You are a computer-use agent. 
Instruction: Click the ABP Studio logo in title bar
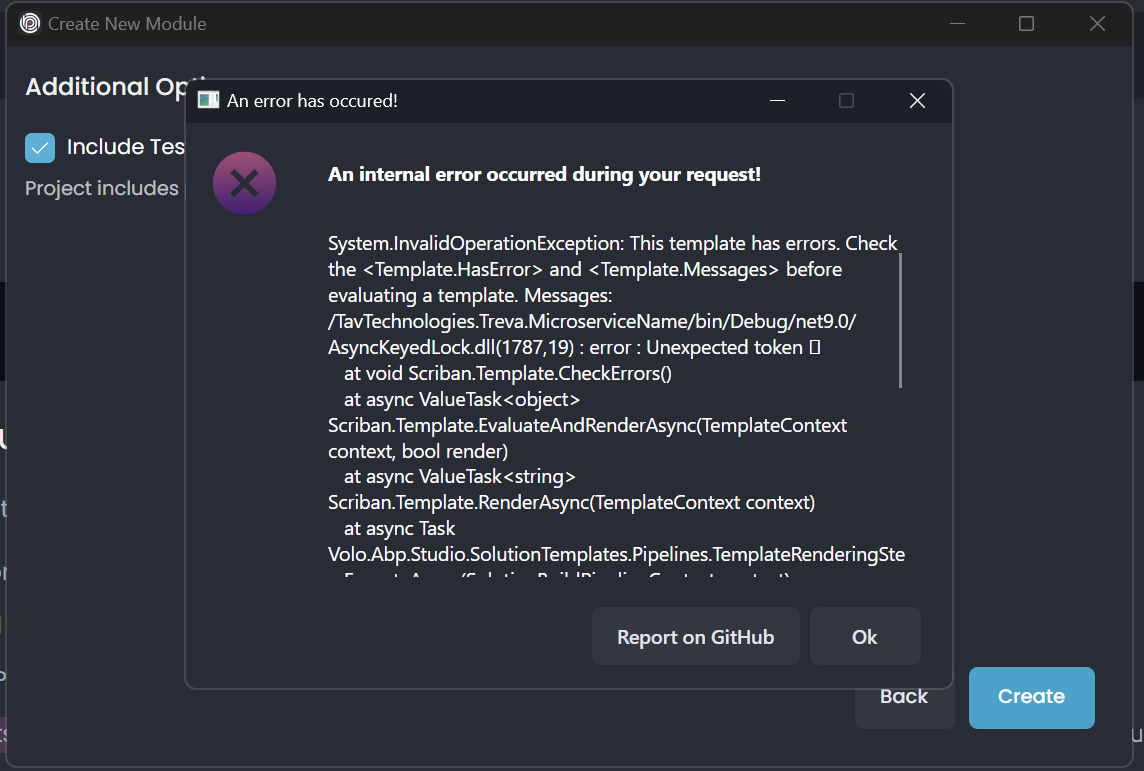coord(30,23)
